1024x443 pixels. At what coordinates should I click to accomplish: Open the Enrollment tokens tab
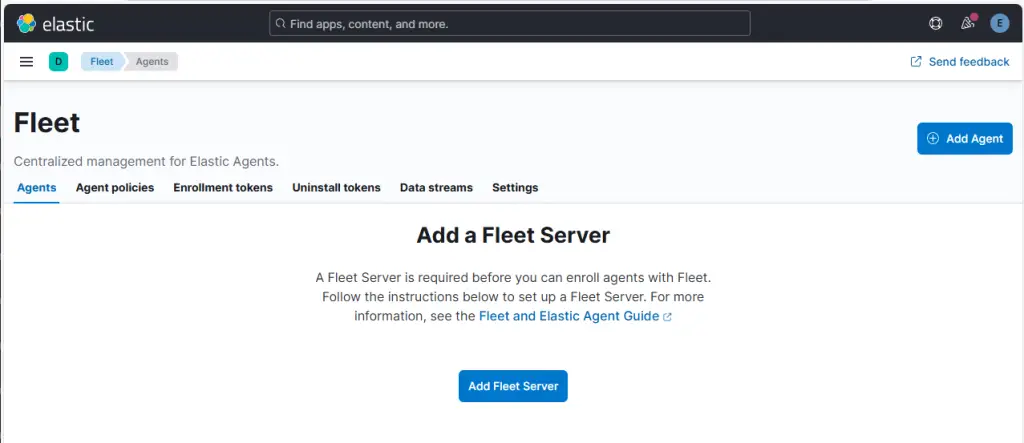click(x=223, y=188)
